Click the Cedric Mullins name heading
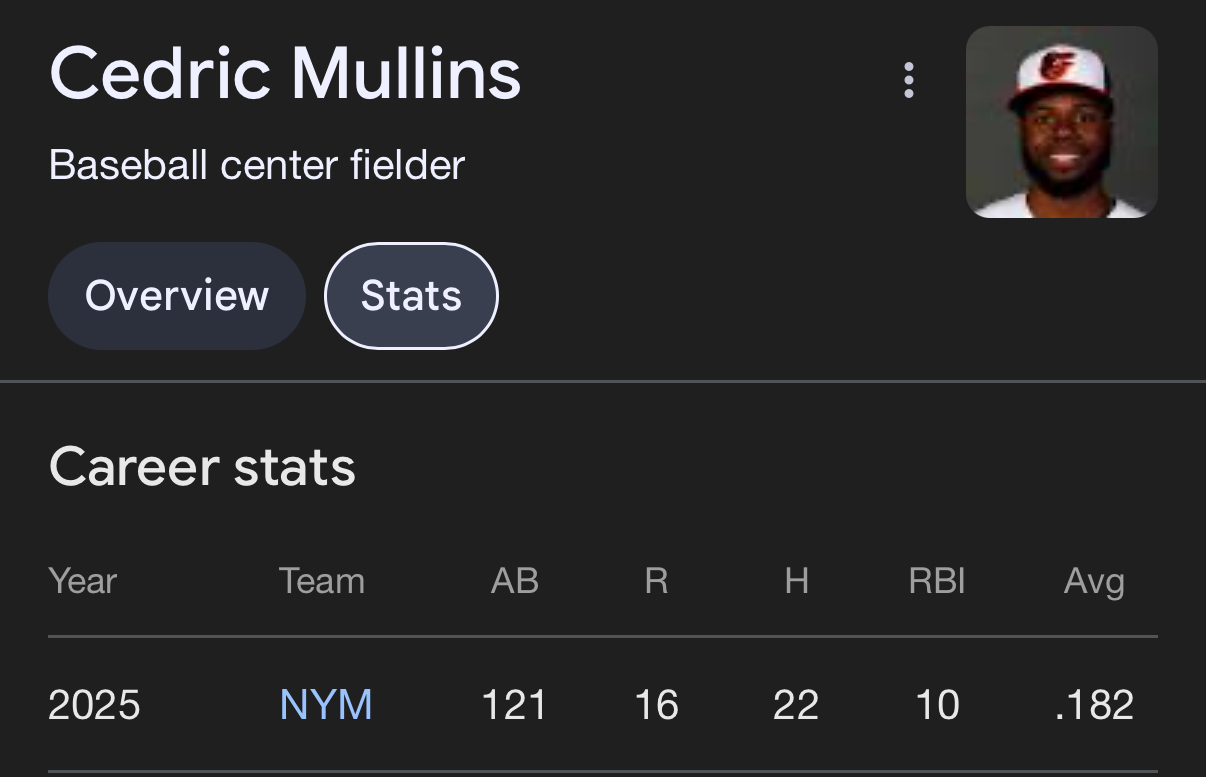Screen dimensions: 1206x777 click(x=285, y=74)
